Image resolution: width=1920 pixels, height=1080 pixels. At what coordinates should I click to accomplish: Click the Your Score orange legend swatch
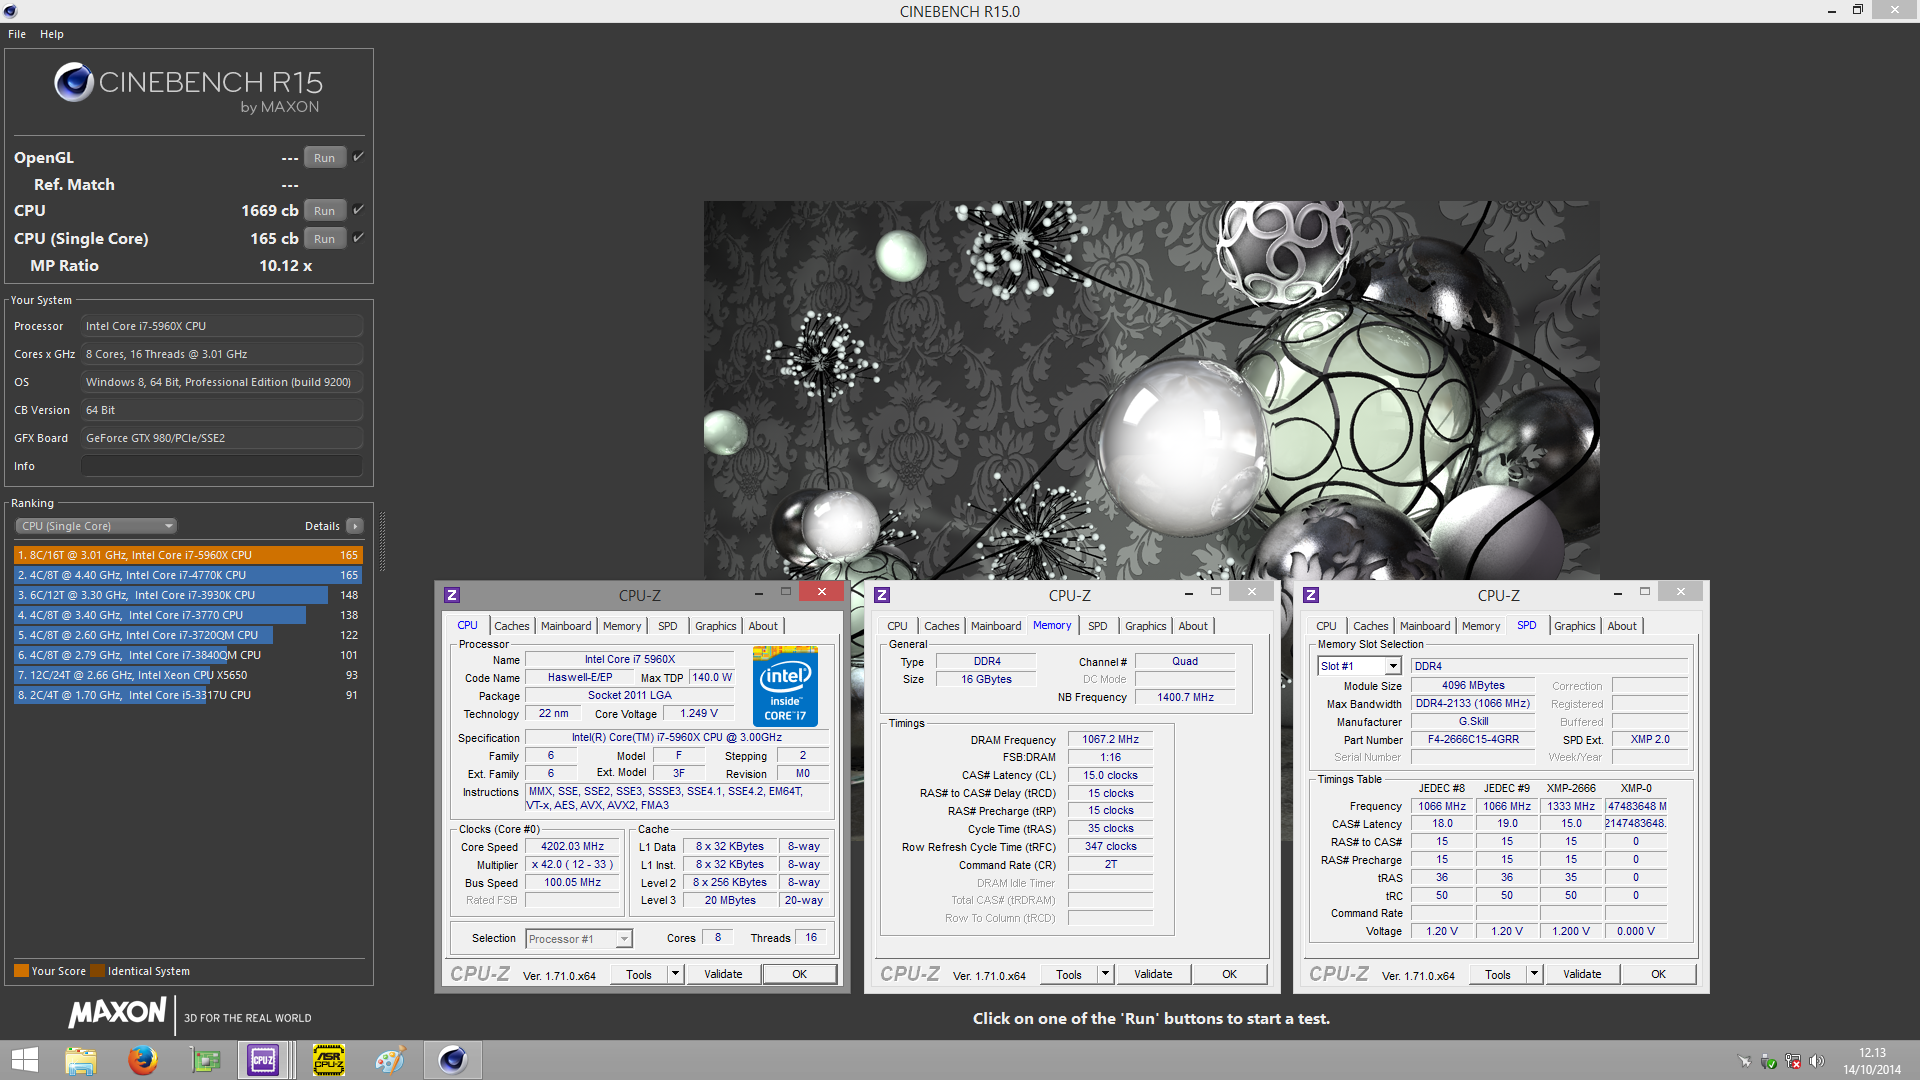21,971
